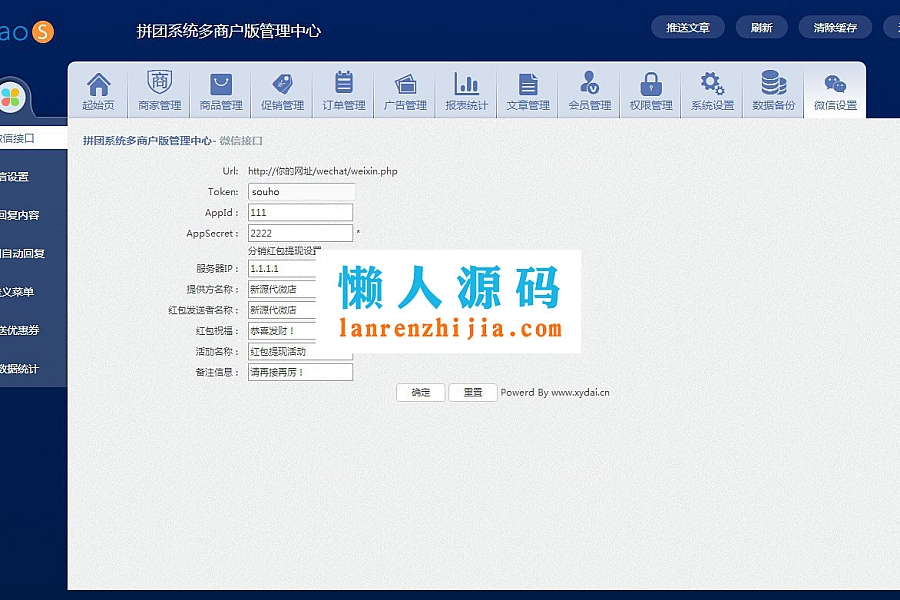Select 微信接口 in the sidebar
Viewport: 900px width, 600px height.
tap(33, 138)
